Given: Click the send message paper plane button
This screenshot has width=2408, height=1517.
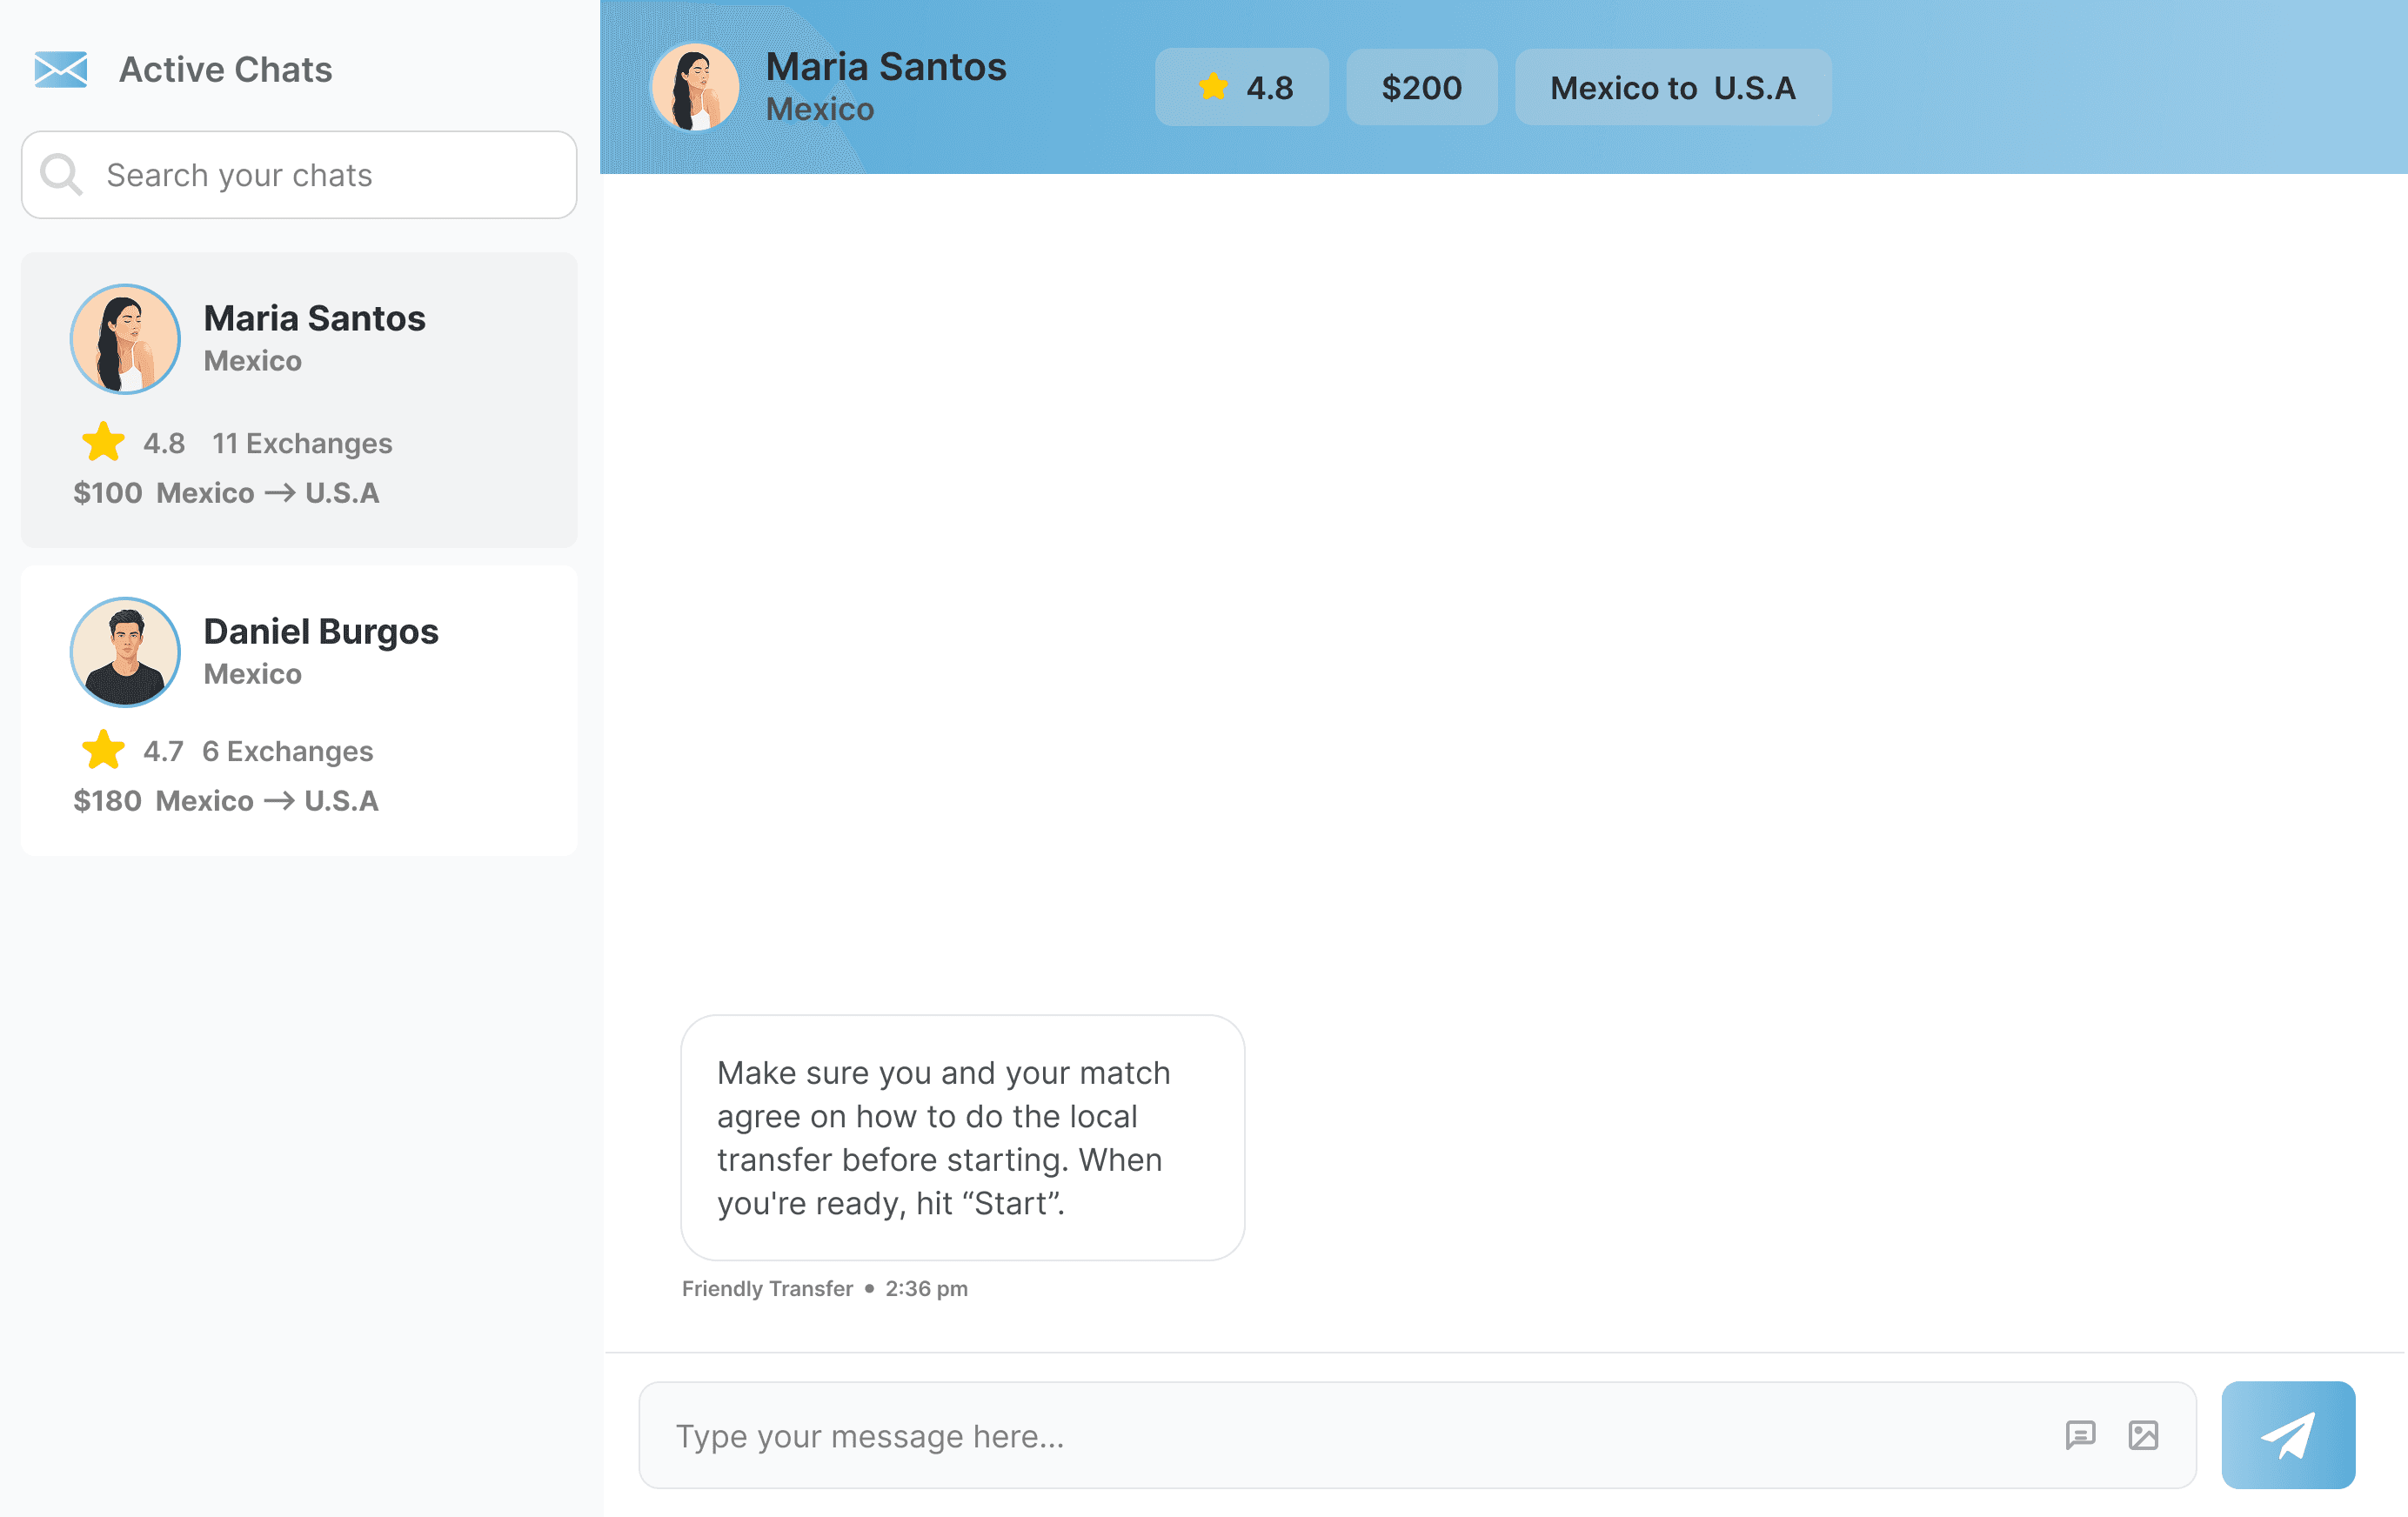Looking at the screenshot, I should (2287, 1434).
